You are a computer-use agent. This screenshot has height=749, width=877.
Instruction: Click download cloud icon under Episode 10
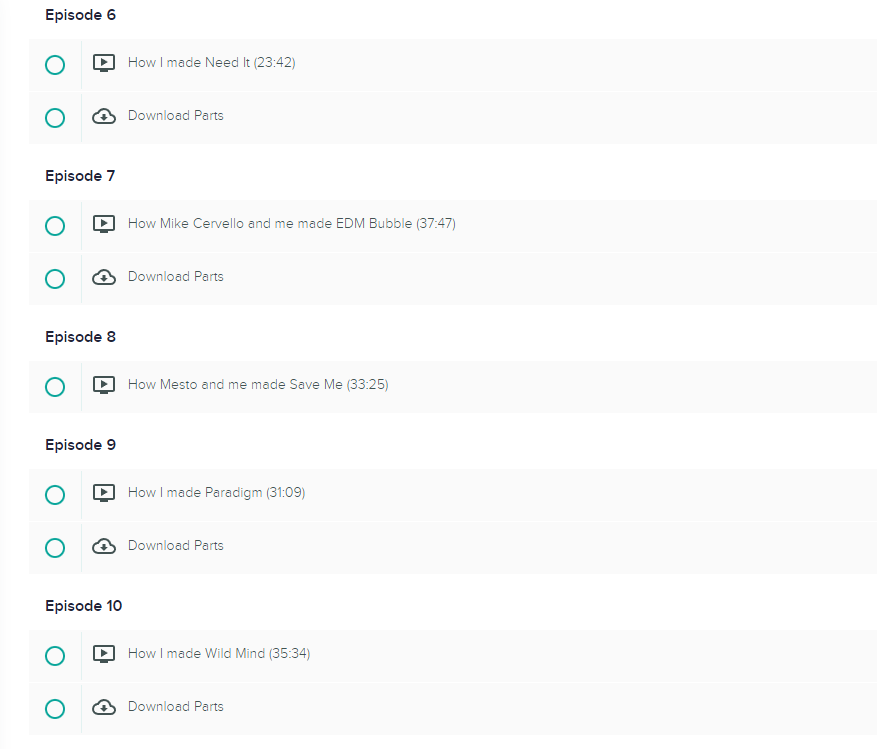pyautogui.click(x=103, y=707)
